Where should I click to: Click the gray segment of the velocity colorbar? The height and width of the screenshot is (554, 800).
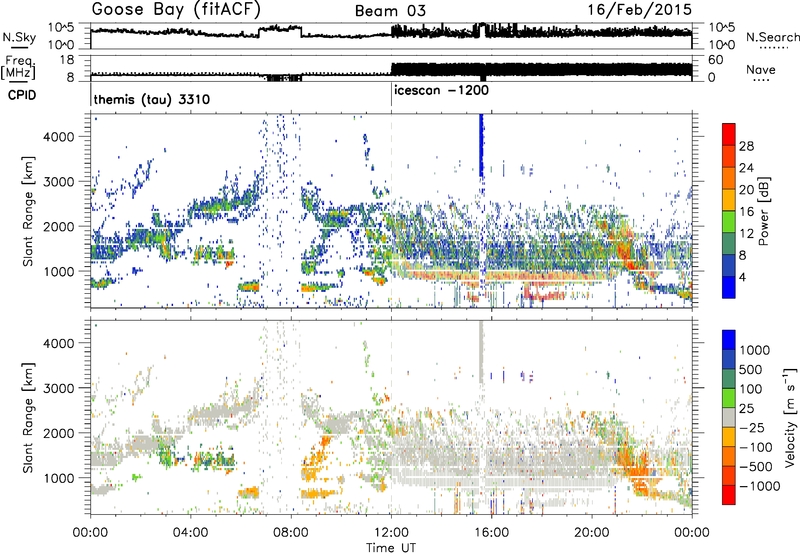pos(729,417)
